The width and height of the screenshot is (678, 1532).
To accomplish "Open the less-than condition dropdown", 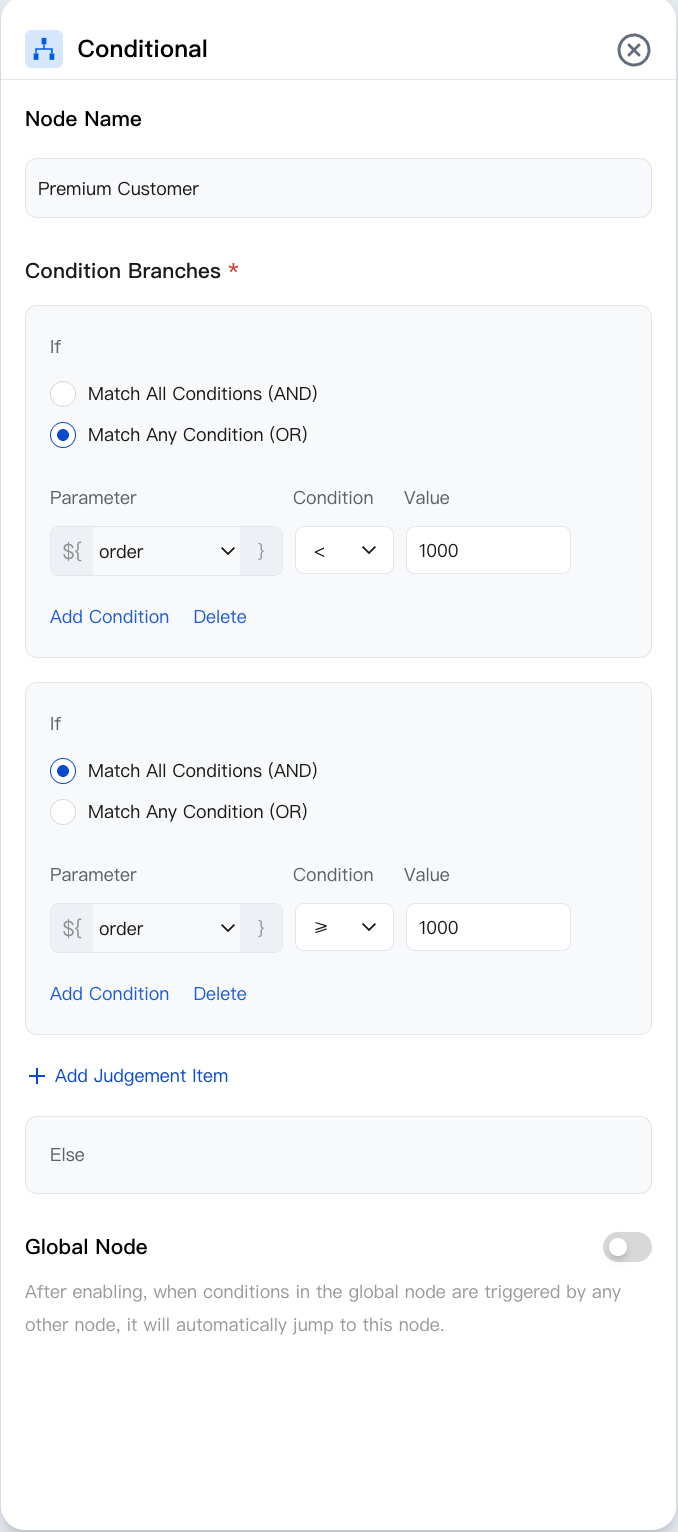I will tap(344, 551).
